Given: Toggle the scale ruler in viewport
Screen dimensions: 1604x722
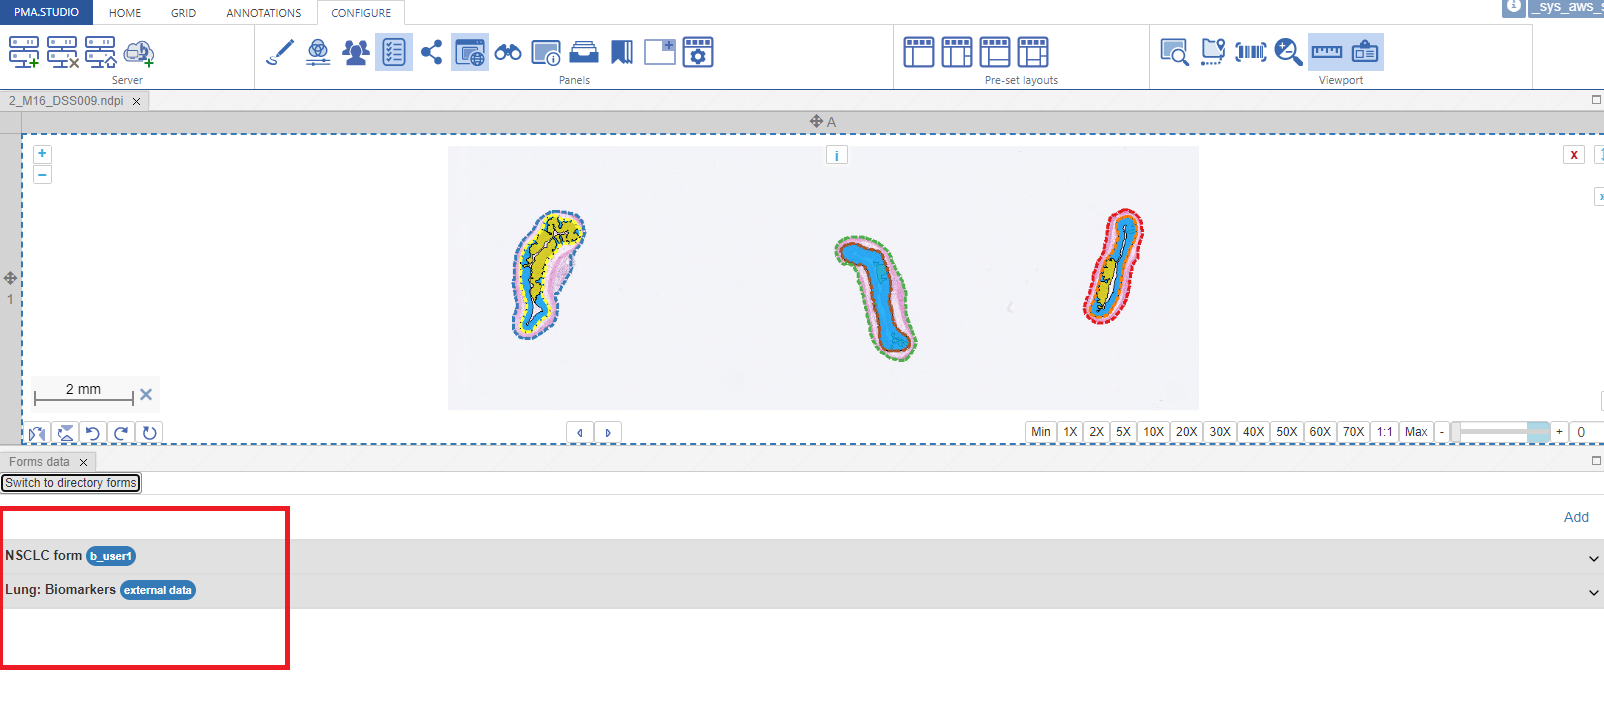Looking at the screenshot, I should tap(1326, 52).
